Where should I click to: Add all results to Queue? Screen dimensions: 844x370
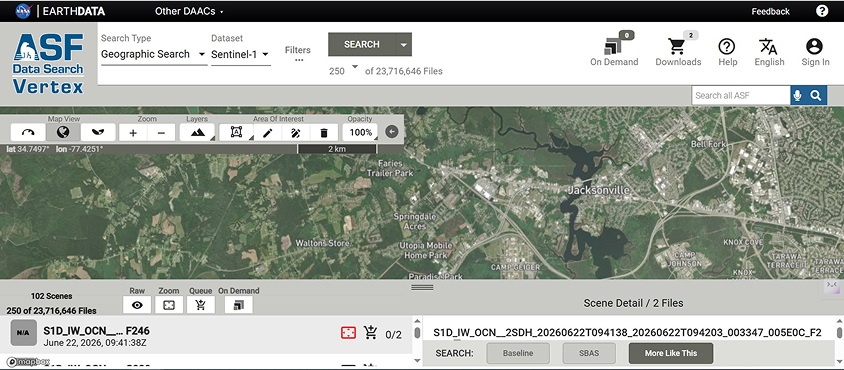[x=201, y=305]
